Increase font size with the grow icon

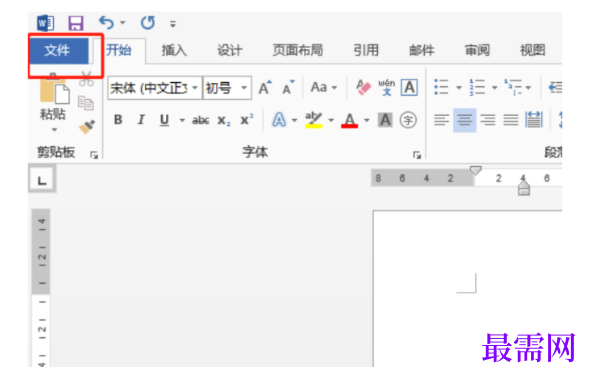[x=265, y=88]
